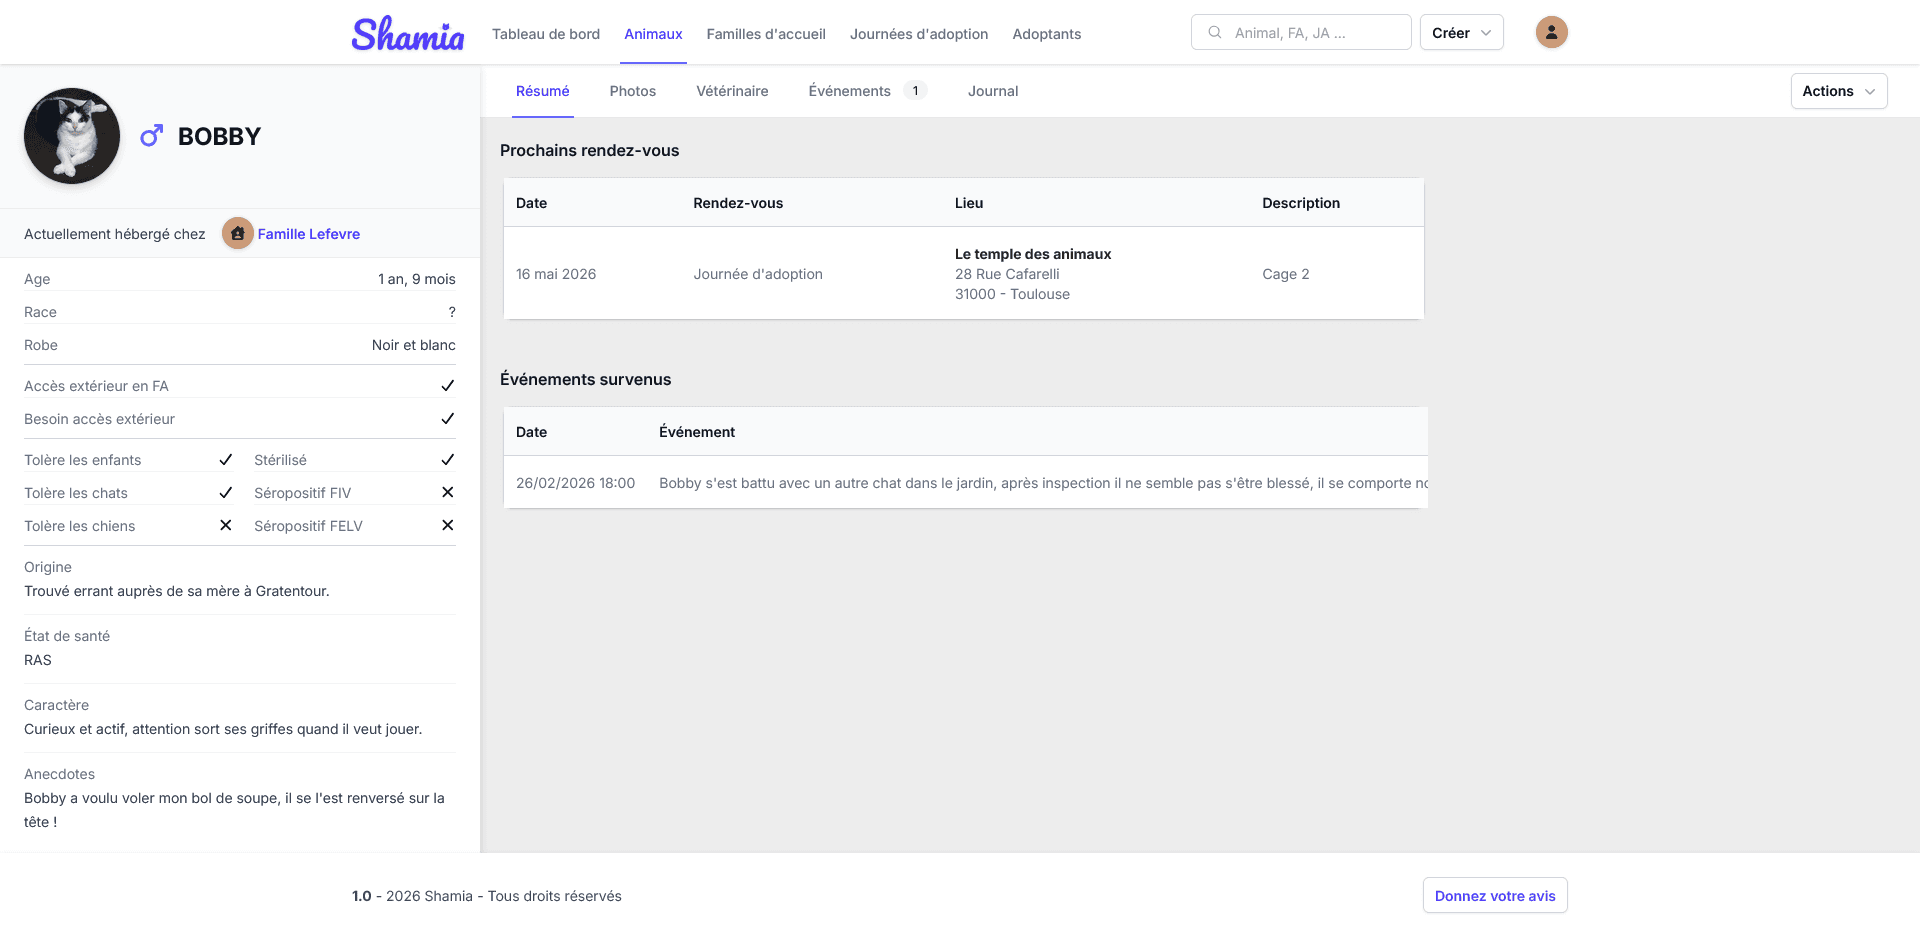Click the Shamia logo
1920x937 pixels.
pos(407,34)
